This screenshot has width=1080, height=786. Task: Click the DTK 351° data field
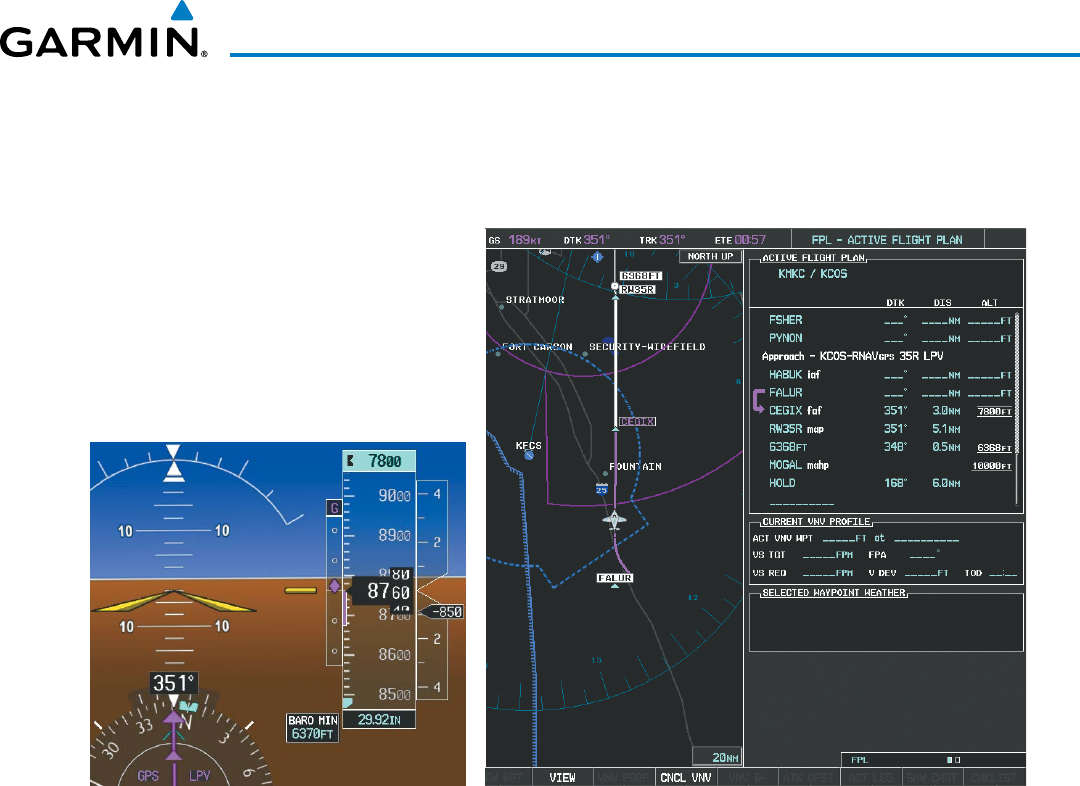[587, 240]
